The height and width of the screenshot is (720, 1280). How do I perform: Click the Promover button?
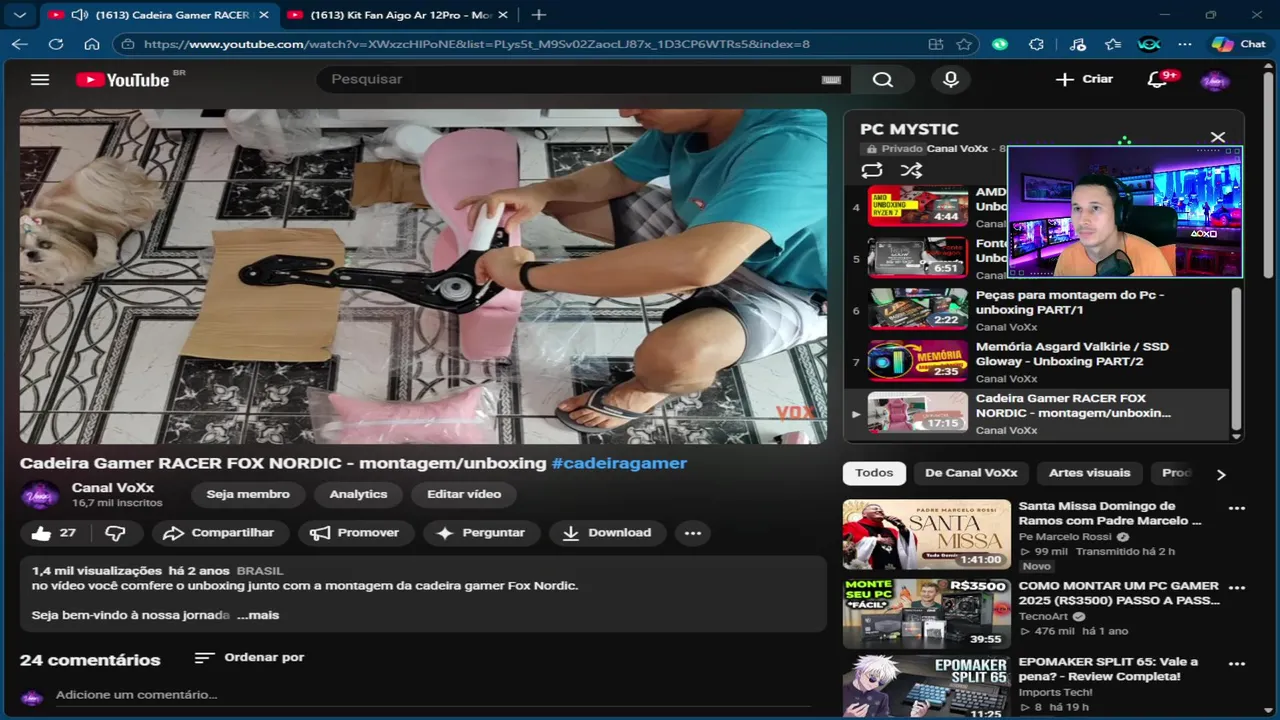click(355, 533)
